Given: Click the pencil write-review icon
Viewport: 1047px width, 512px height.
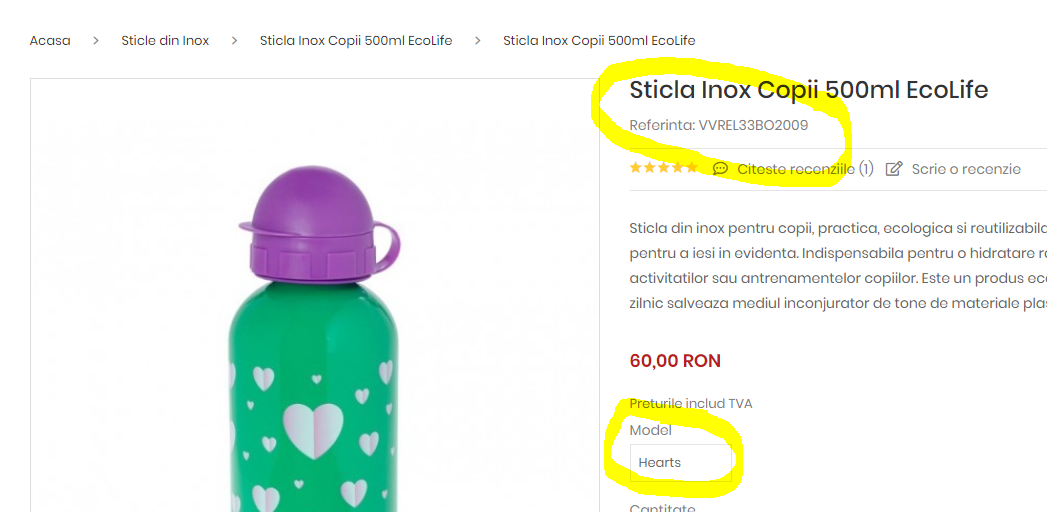Looking at the screenshot, I should (x=894, y=169).
